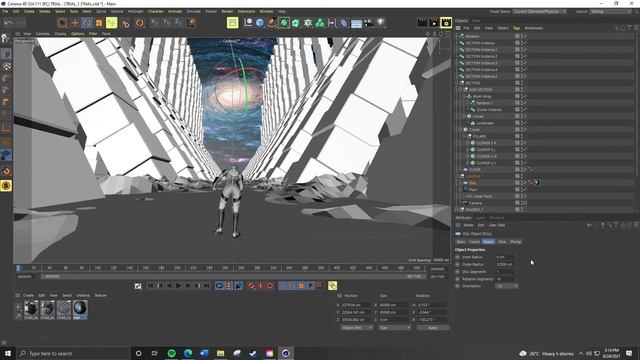640x360 pixels.
Task: Lock the X axis toggle
Action: (x=155, y=23)
